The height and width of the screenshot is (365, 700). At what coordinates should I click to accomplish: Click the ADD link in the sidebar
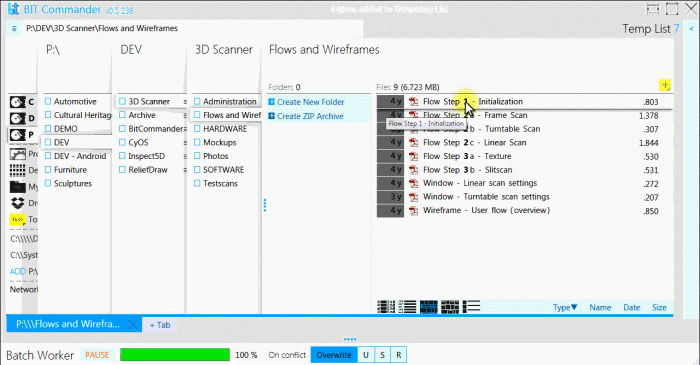pos(18,271)
